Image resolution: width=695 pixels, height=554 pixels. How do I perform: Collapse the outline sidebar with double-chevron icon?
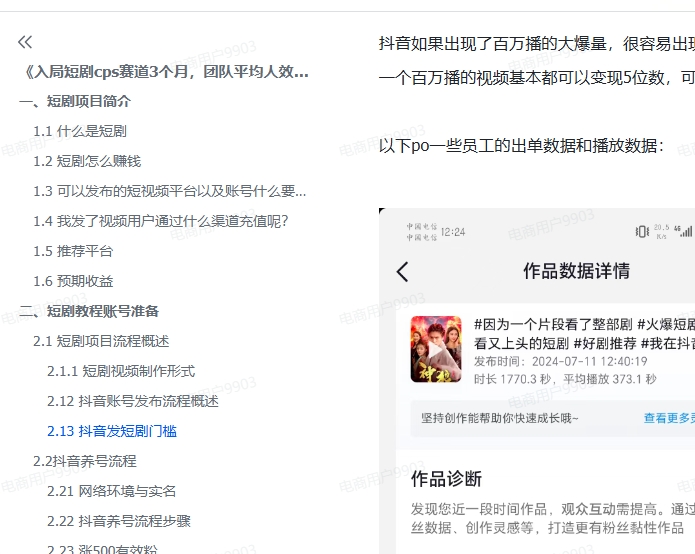coord(25,42)
